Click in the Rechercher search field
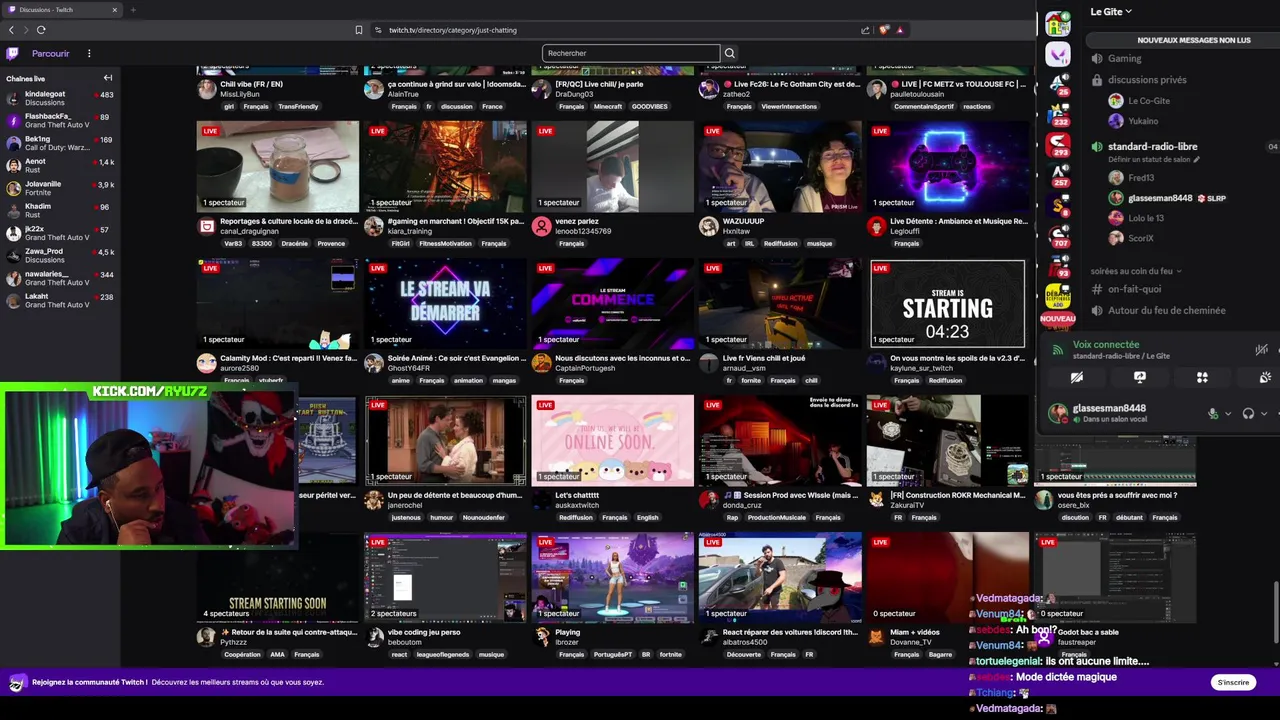The height and width of the screenshot is (720, 1280). [x=630, y=53]
